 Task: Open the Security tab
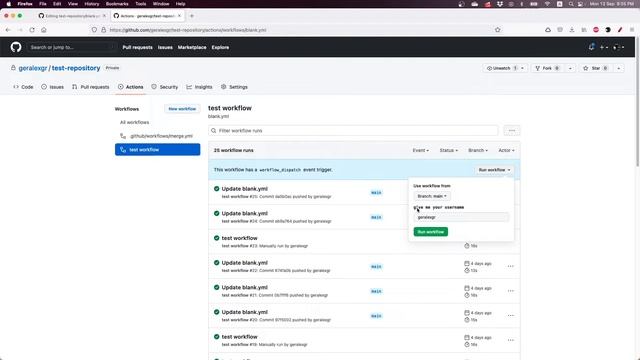[x=164, y=87]
